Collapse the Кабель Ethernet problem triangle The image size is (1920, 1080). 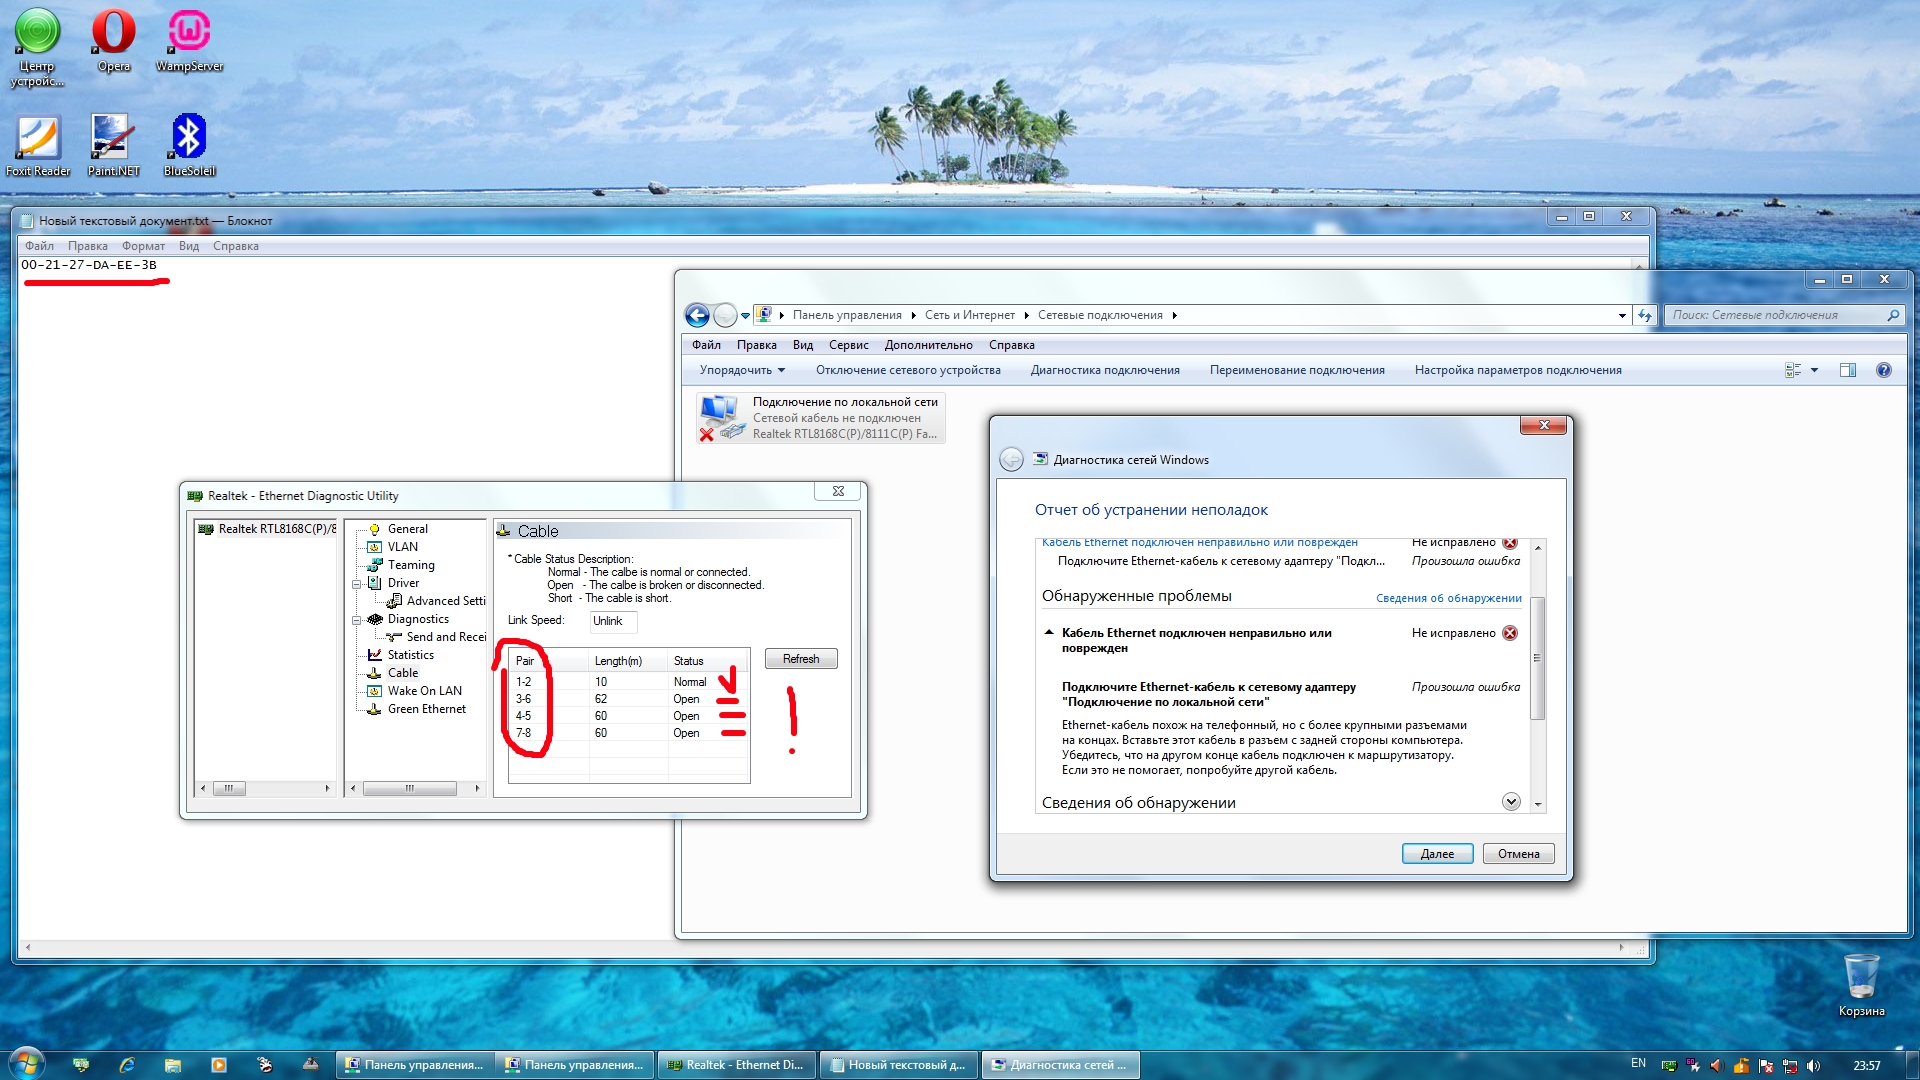click(x=1048, y=632)
